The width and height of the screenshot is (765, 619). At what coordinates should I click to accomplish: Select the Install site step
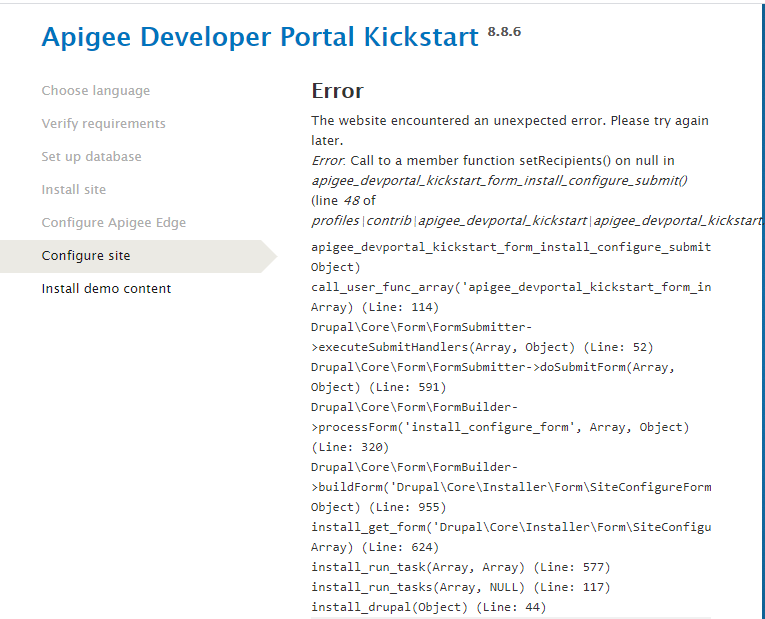74,190
